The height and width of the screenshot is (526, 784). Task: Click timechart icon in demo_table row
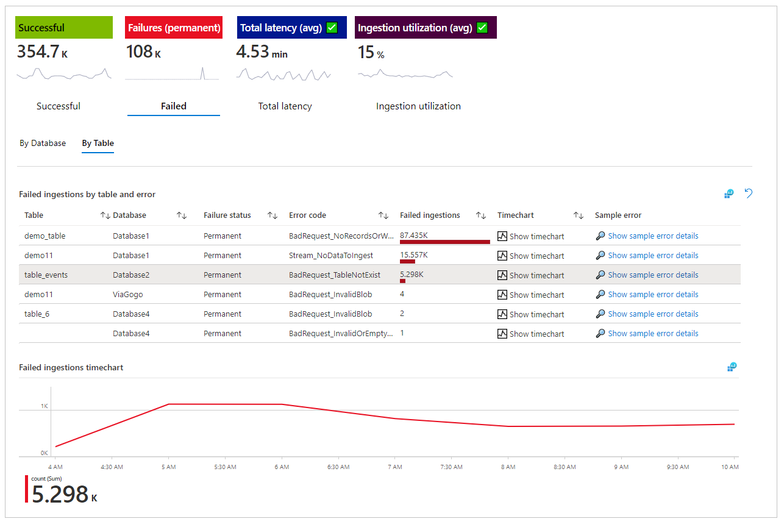502,236
